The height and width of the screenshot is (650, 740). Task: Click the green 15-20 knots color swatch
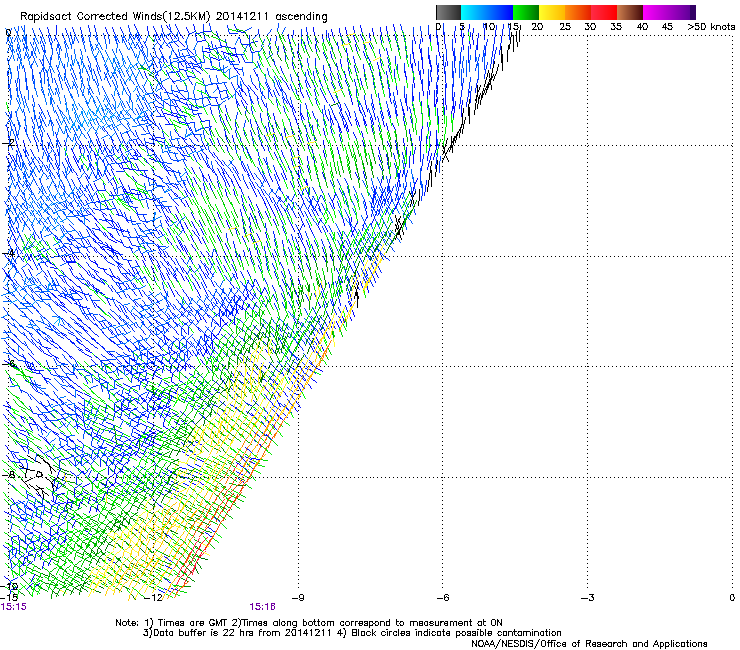526,12
